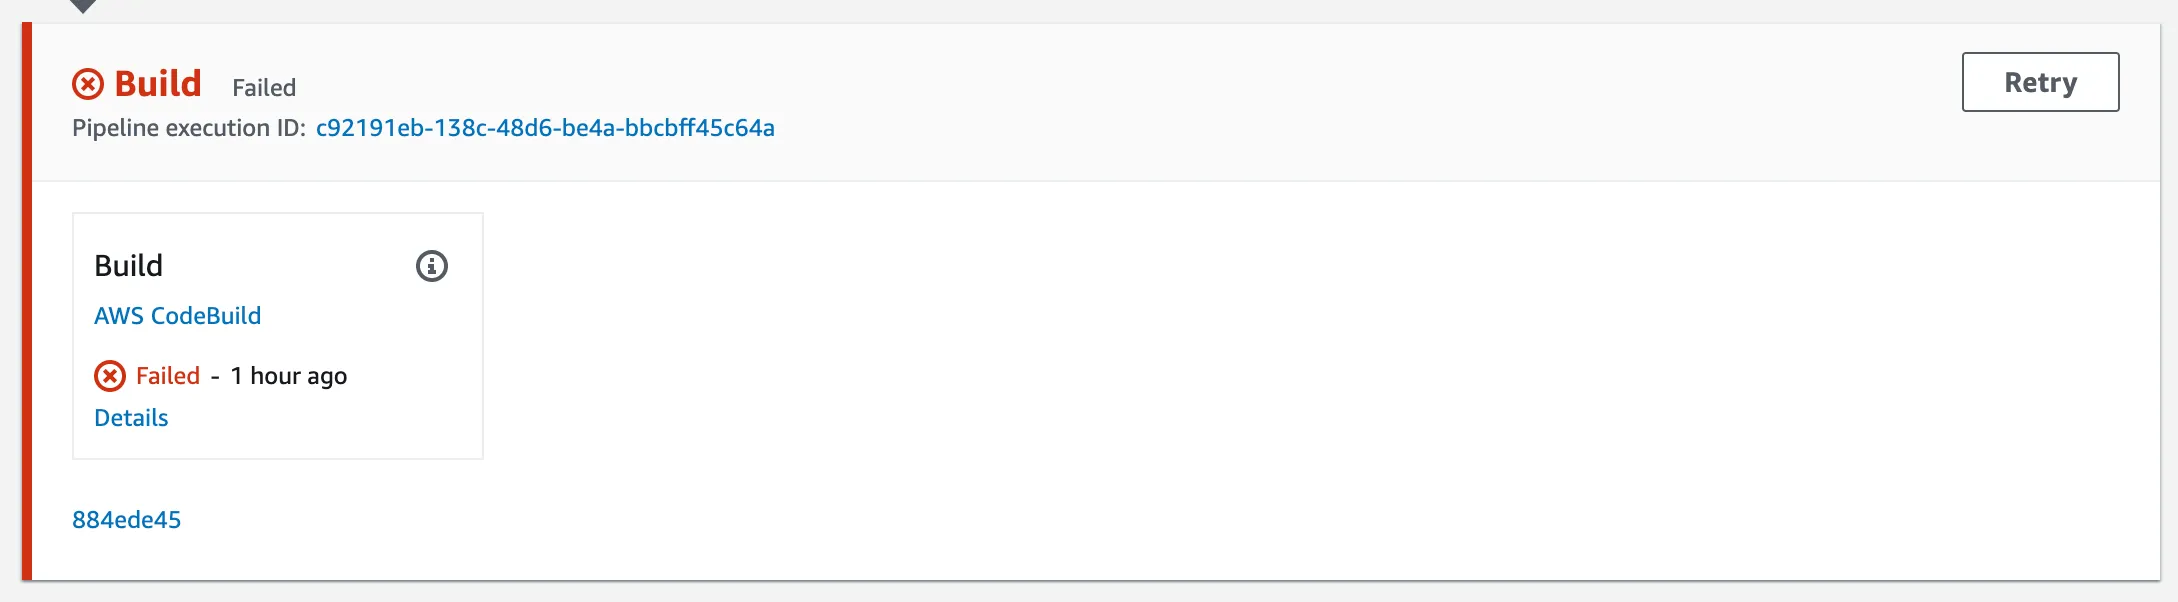Click the red Failed text in action card
2178x602 pixels.
click(x=168, y=376)
